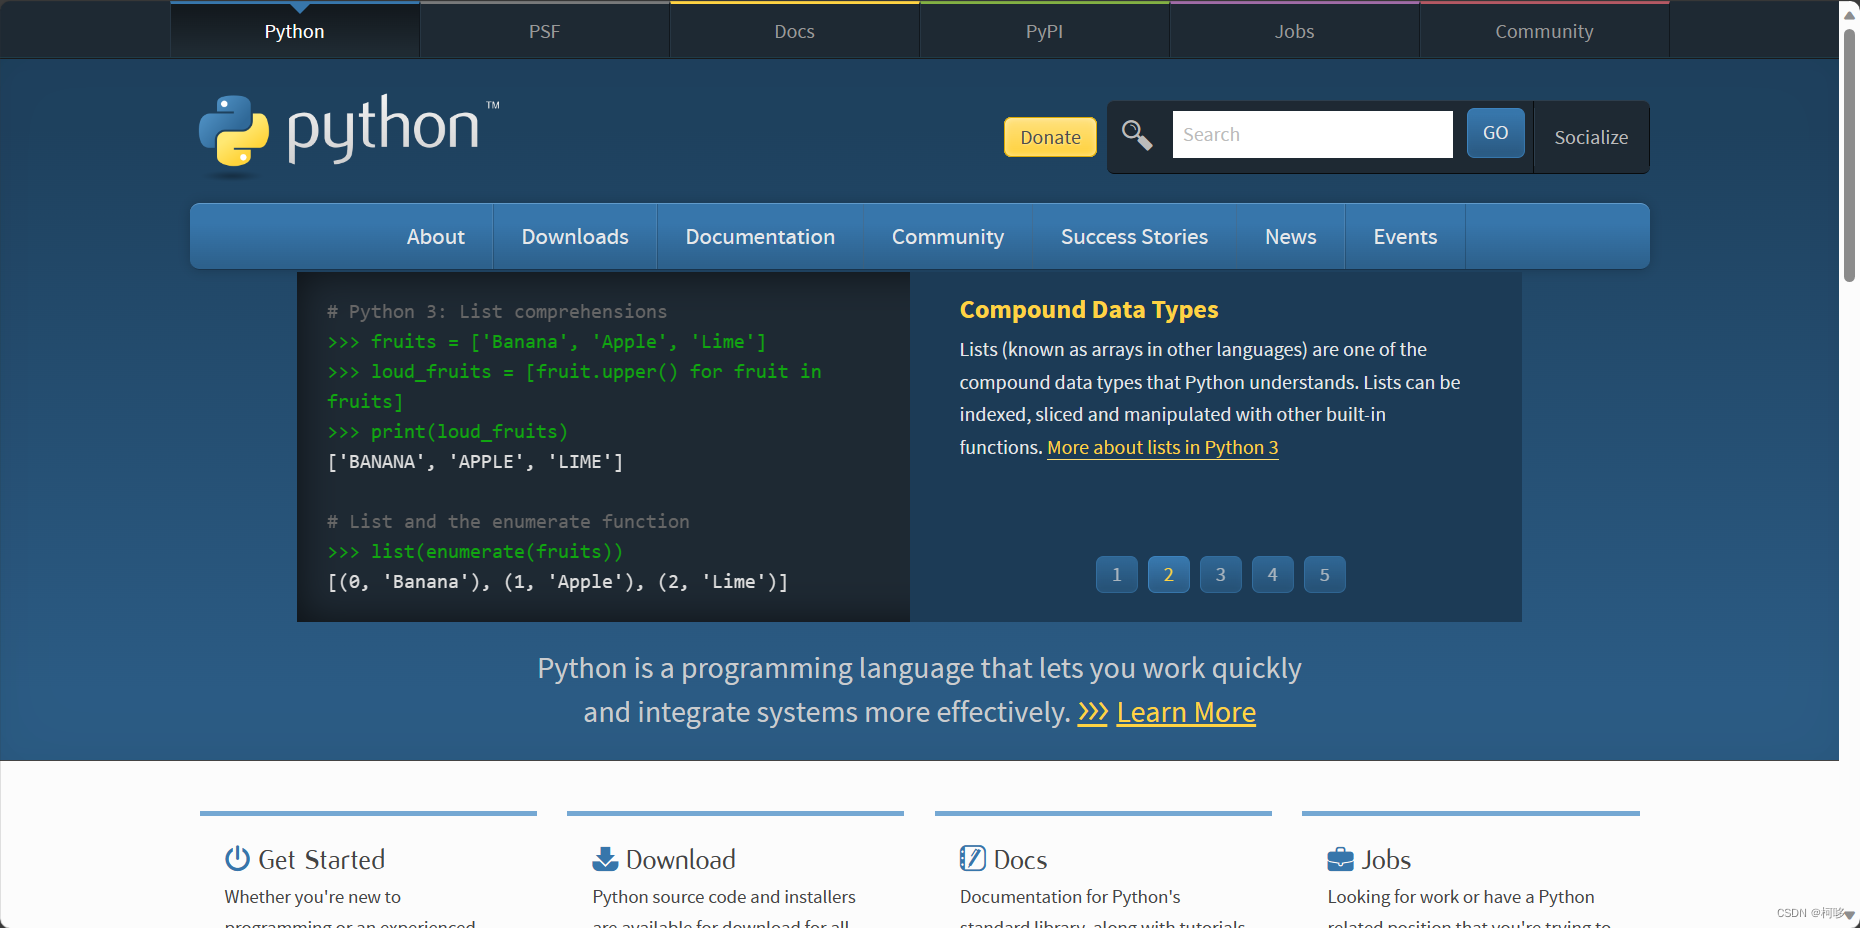Expand the Socialize dropdown
Screen dimensions: 1860x928
[1591, 137]
